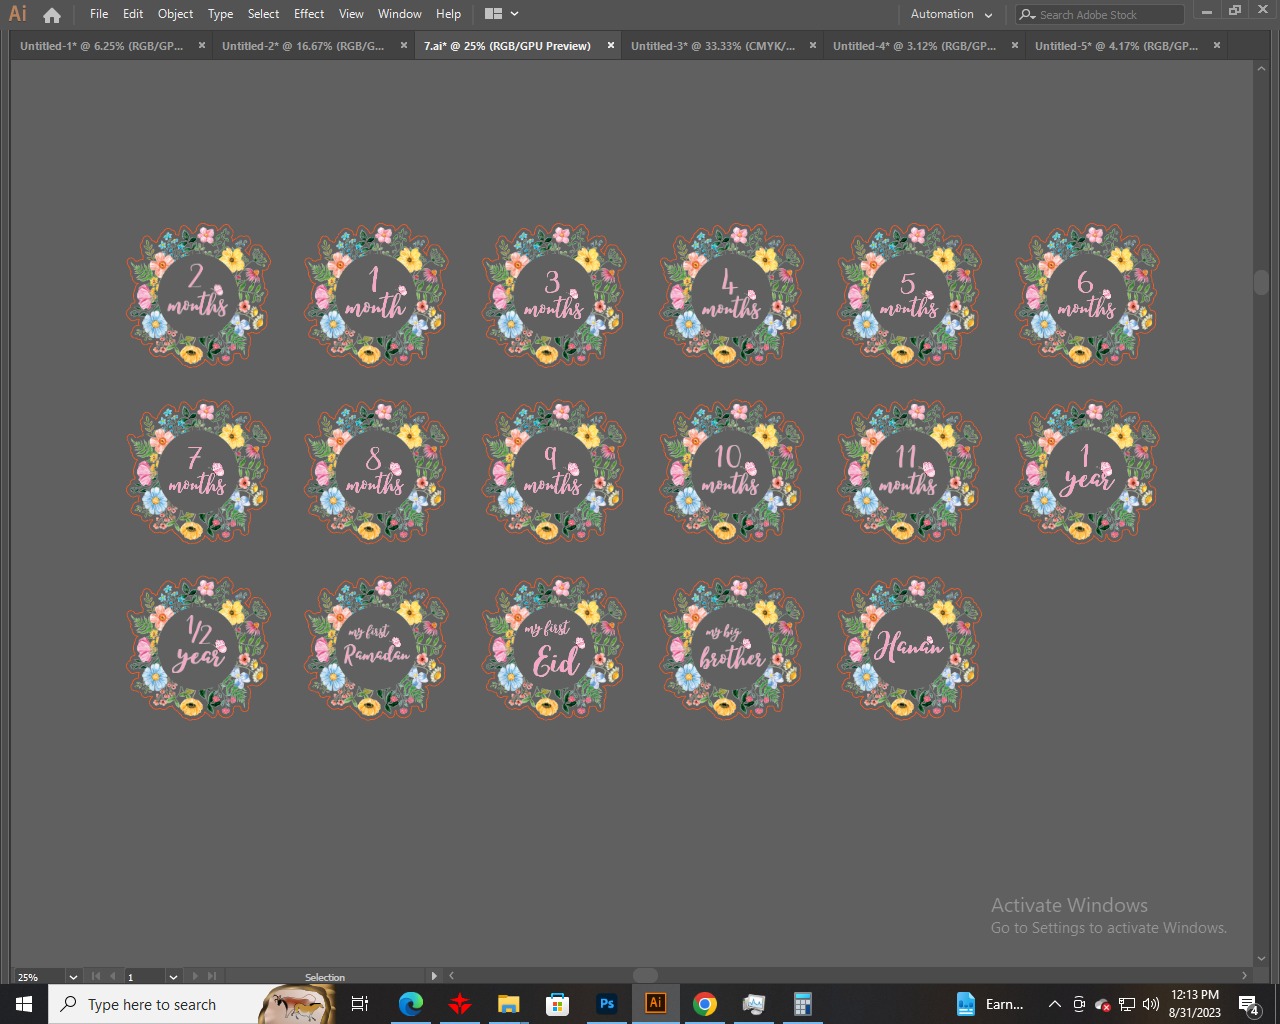Open the Help menu

448,14
